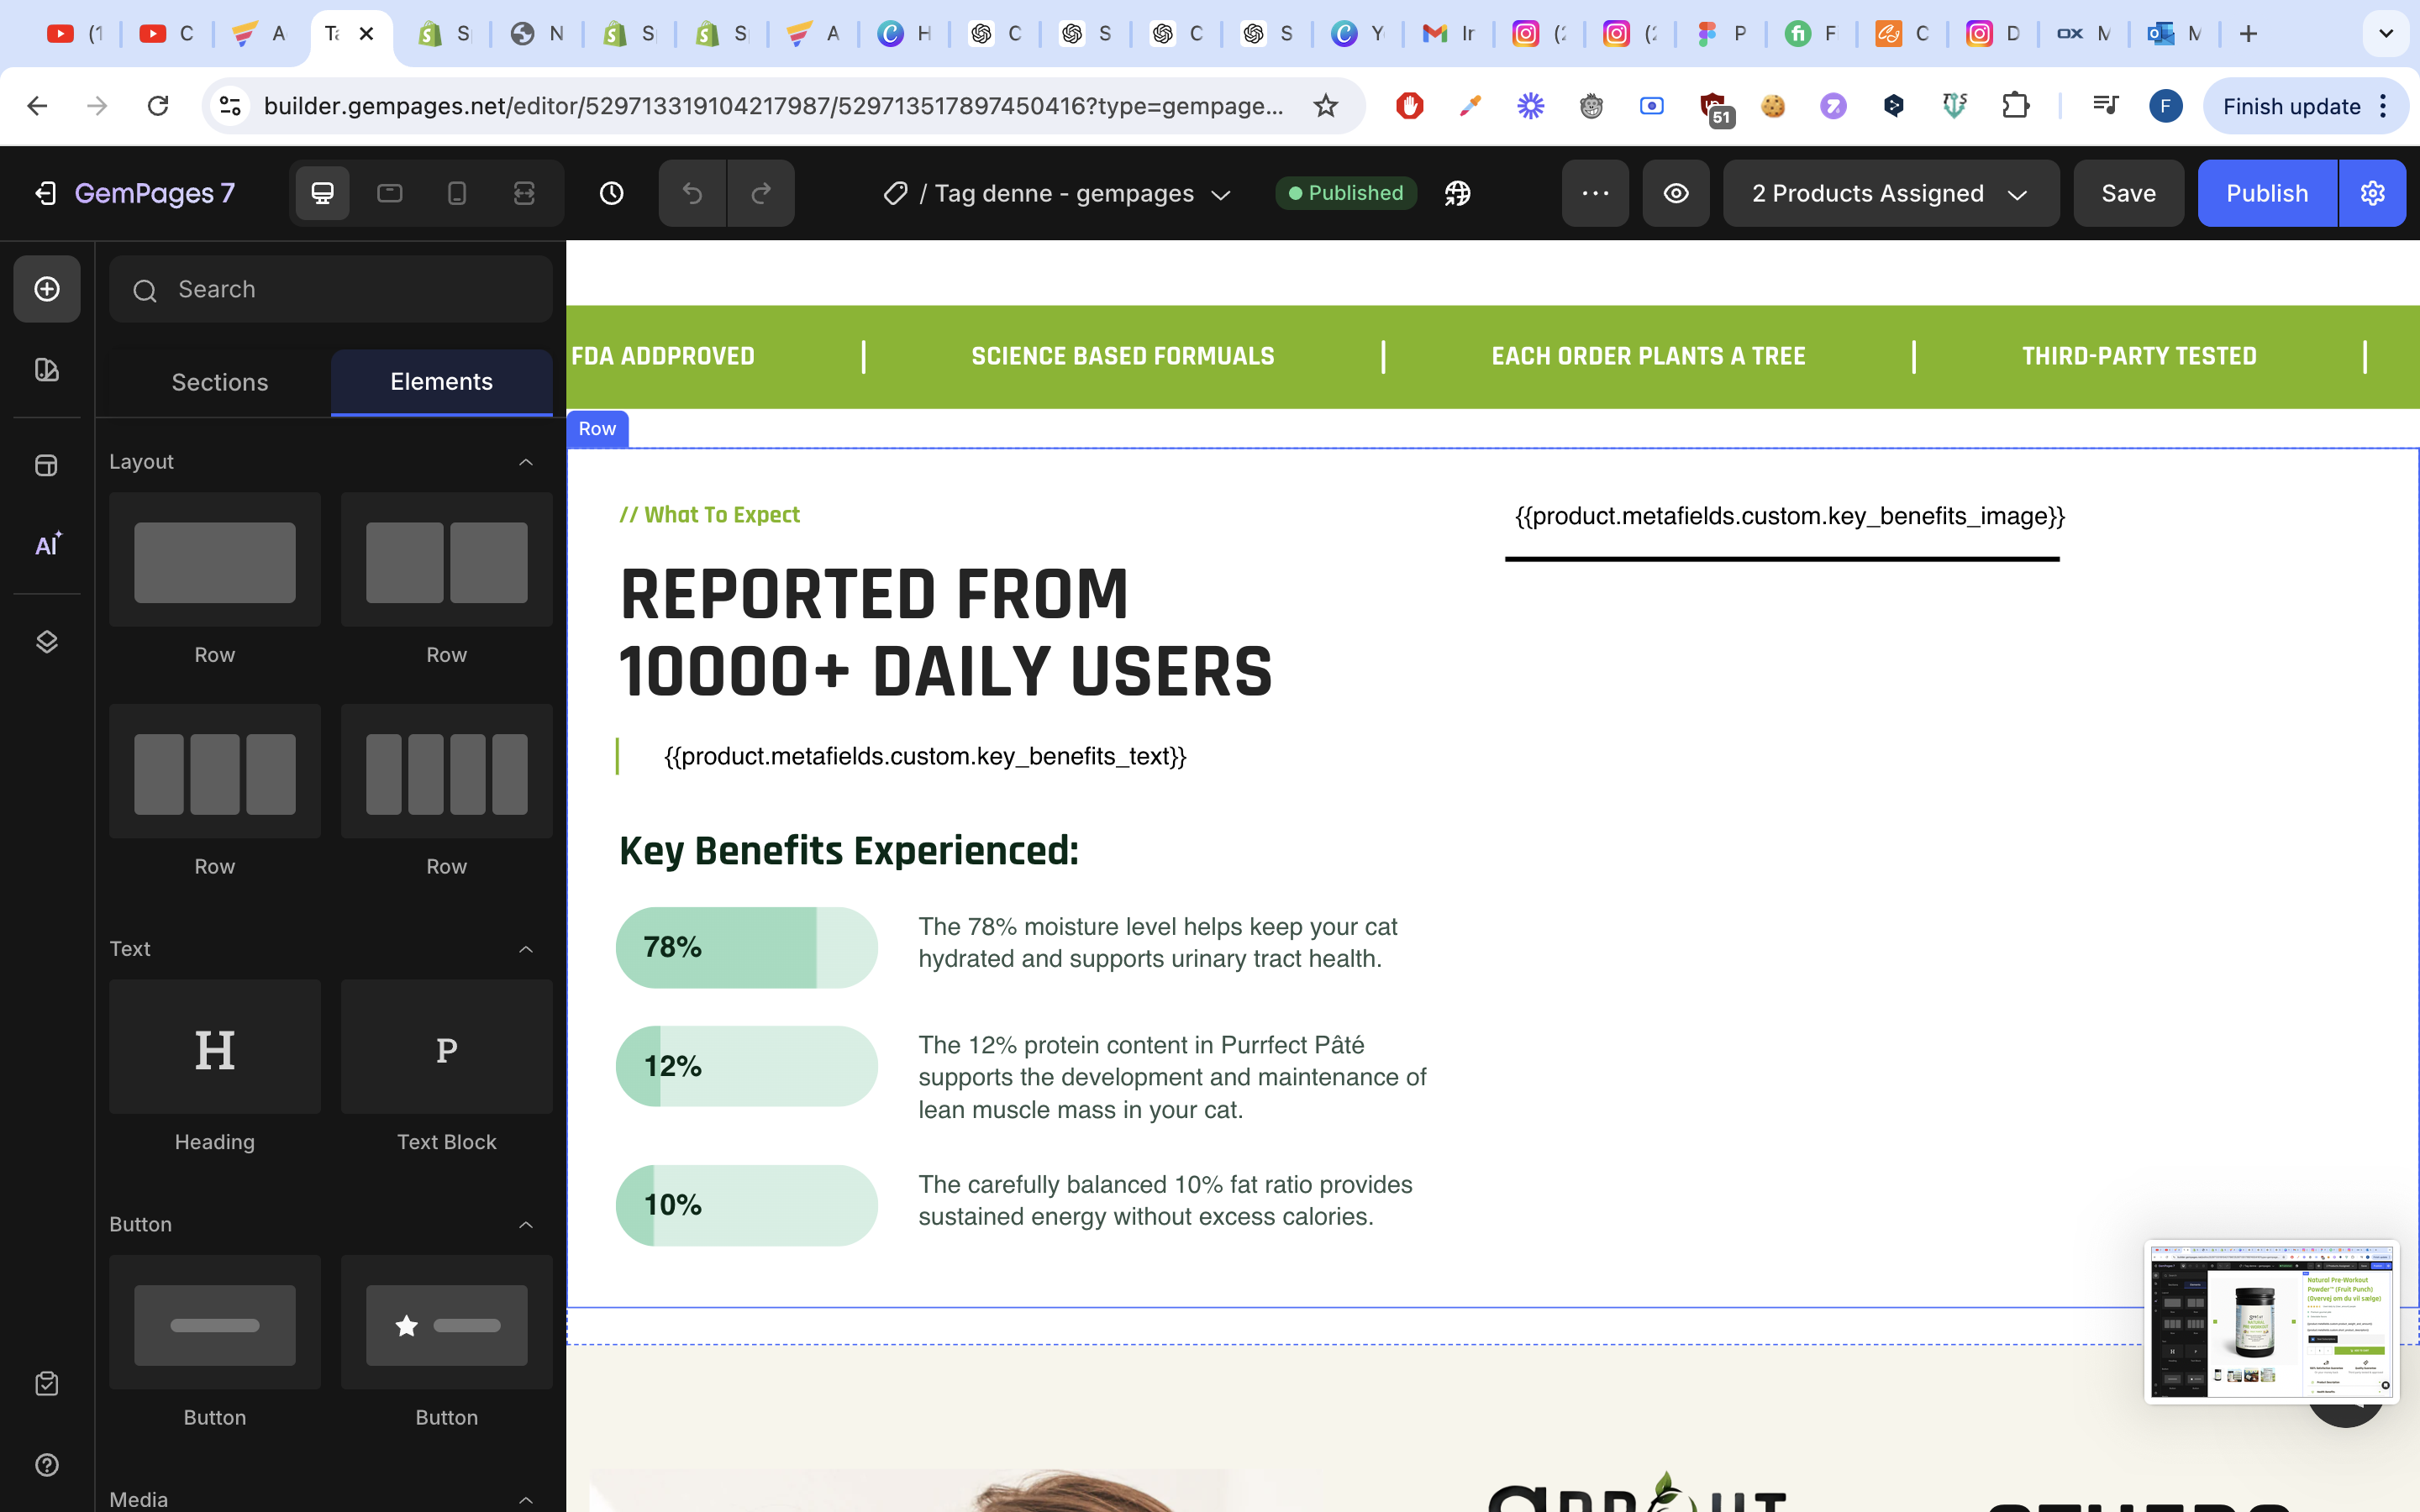Click the language globe icon

(1458, 193)
